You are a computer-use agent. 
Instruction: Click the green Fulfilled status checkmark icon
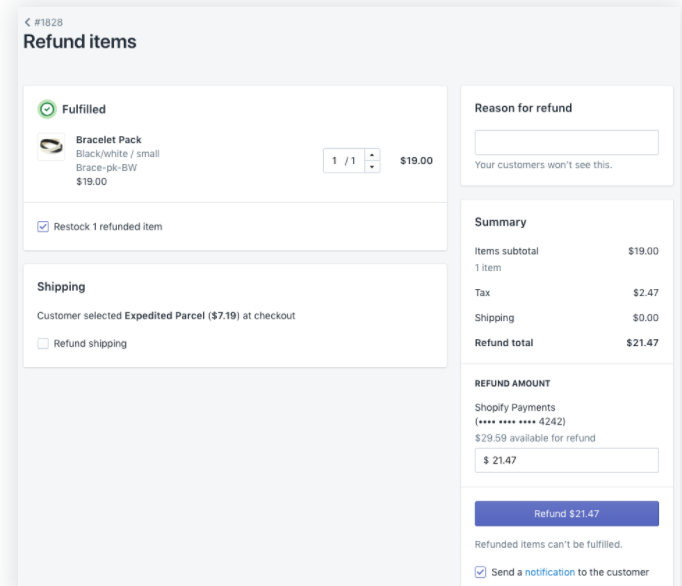click(x=47, y=109)
